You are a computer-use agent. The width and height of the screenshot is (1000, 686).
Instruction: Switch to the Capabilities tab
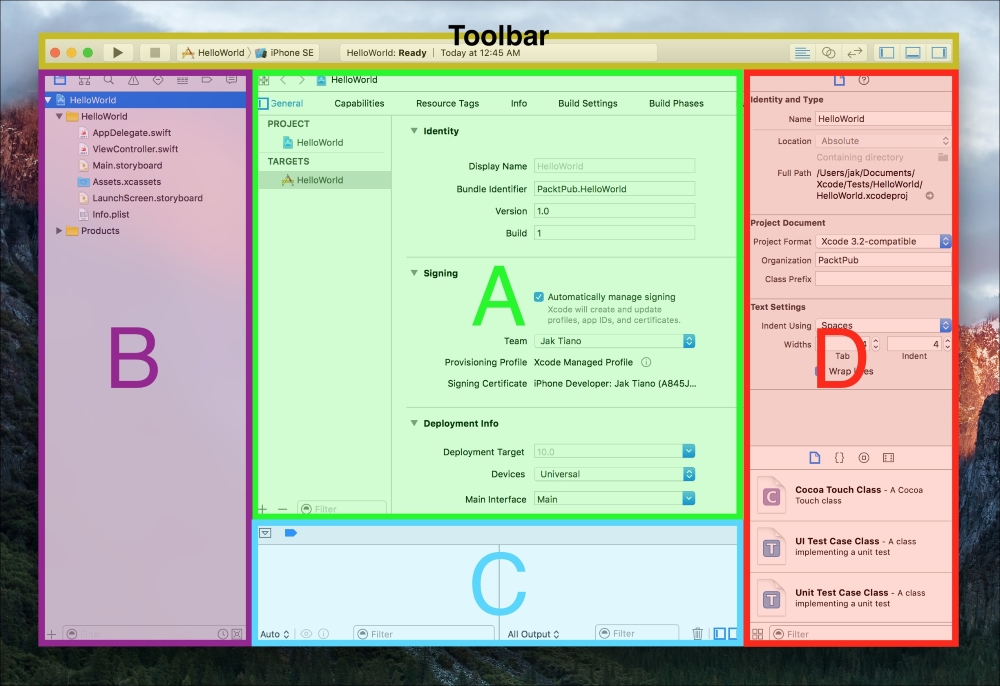359,103
